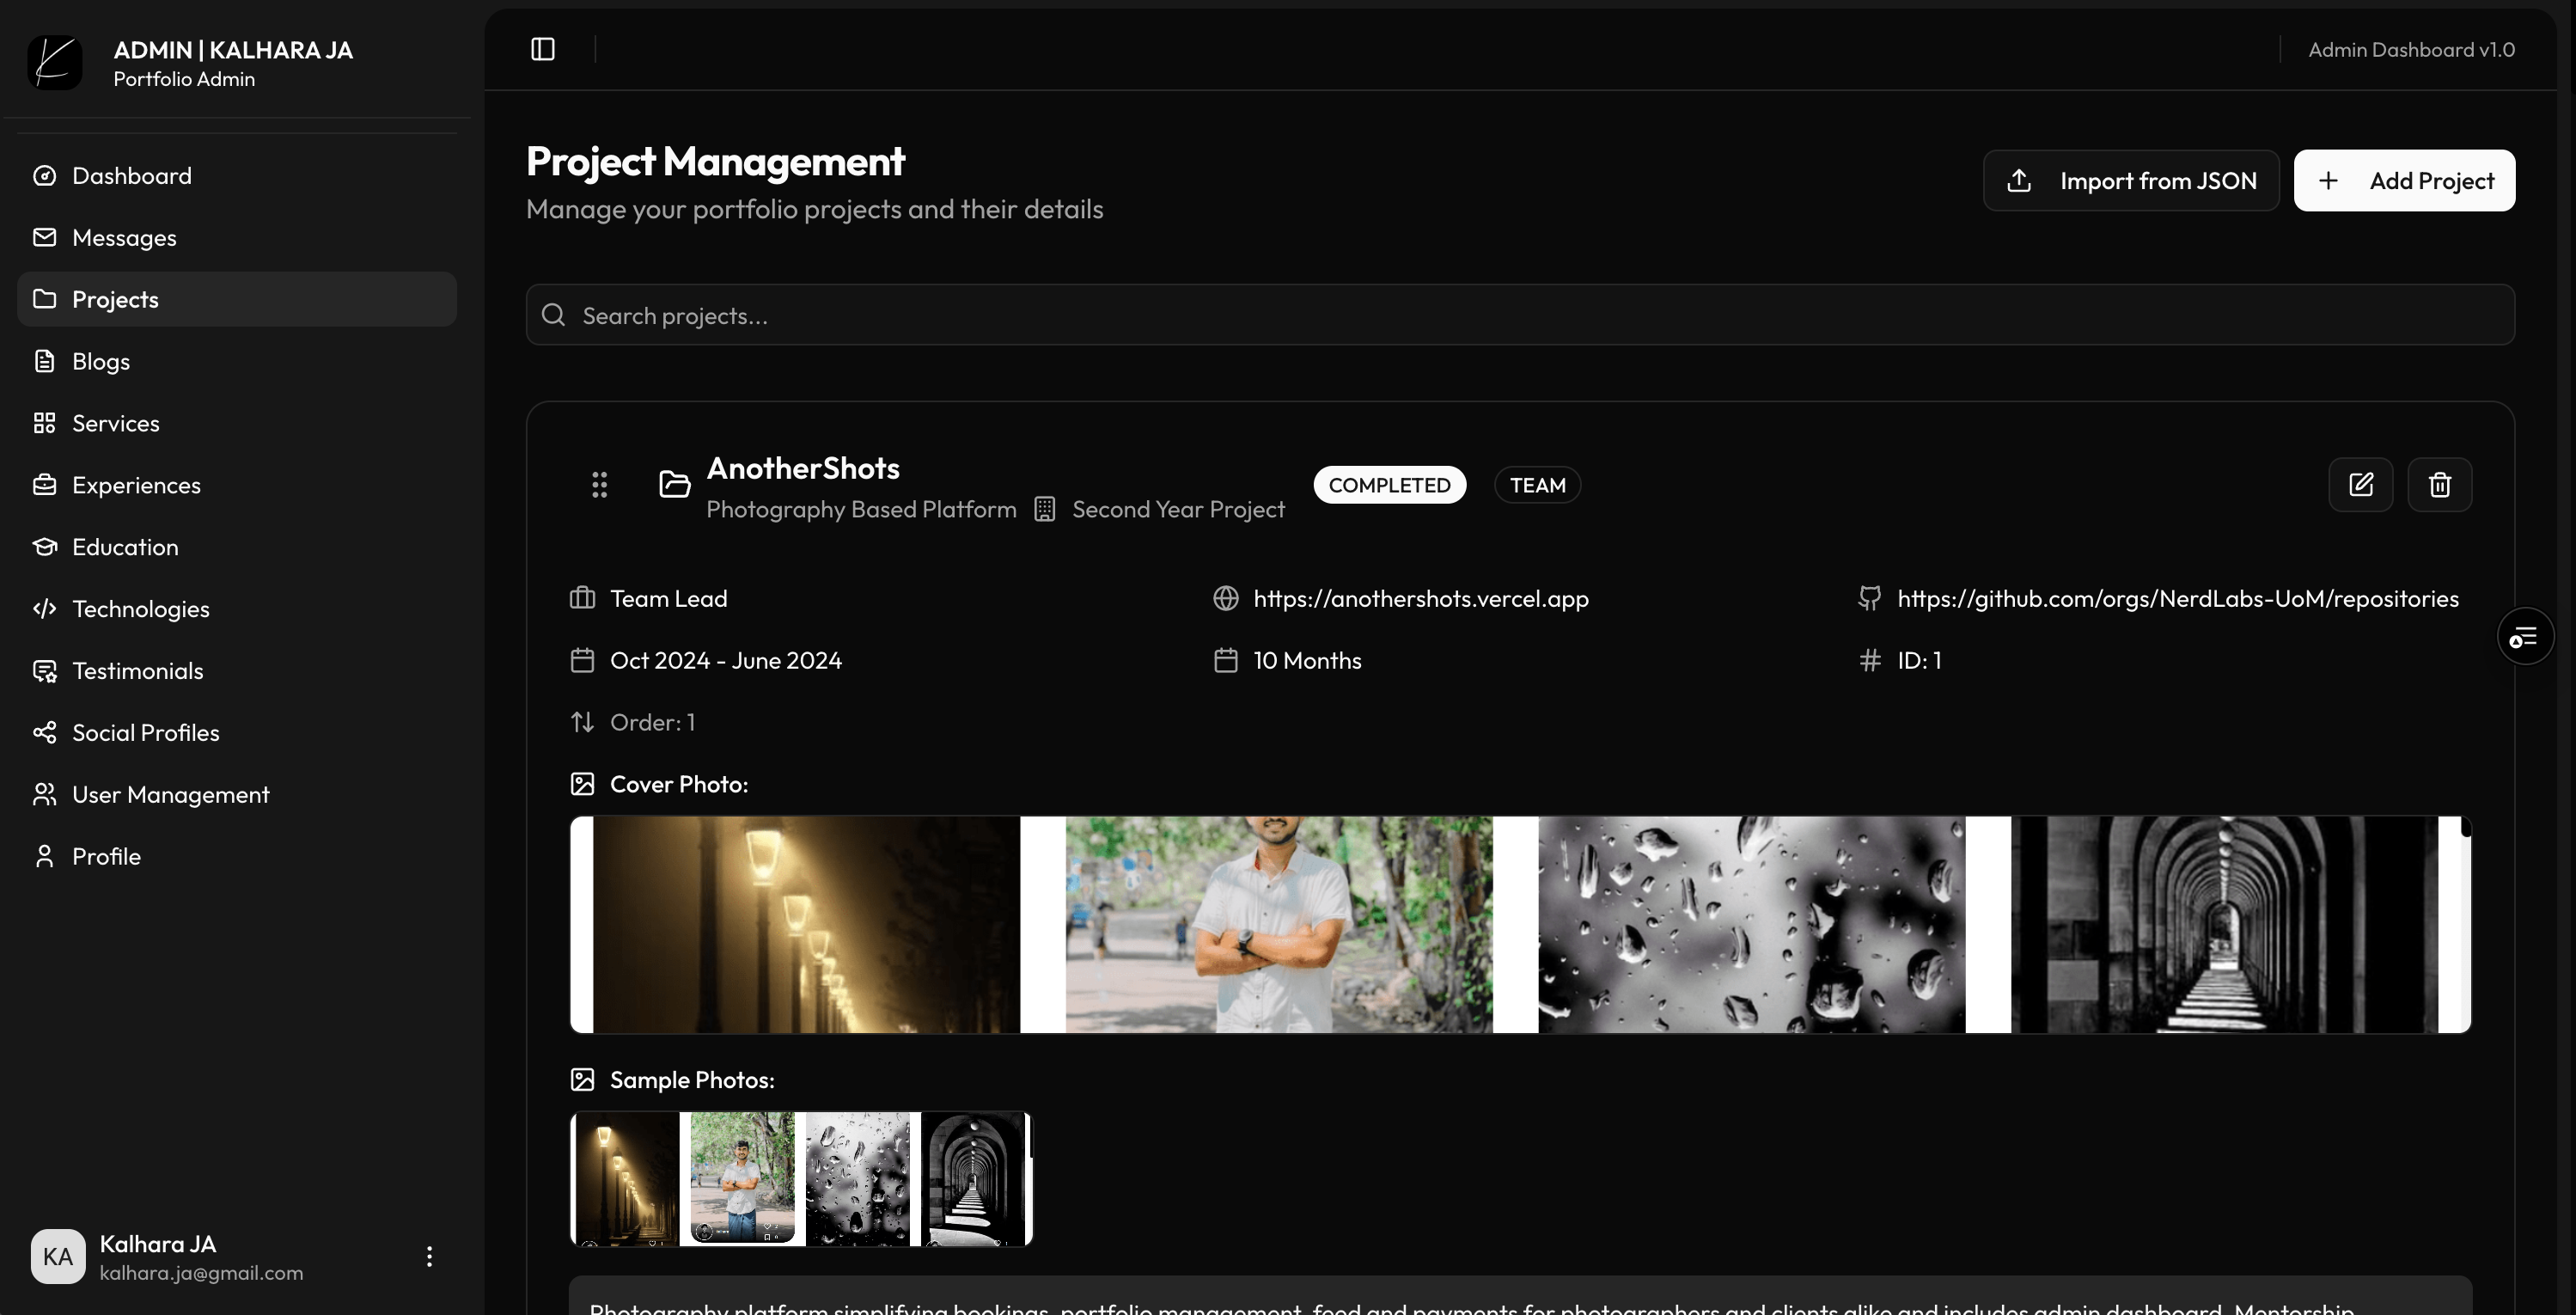Click the arched corridor sample photo thumbnail
Screen dimensions: 2576x1315
pyautogui.click(x=975, y=1179)
